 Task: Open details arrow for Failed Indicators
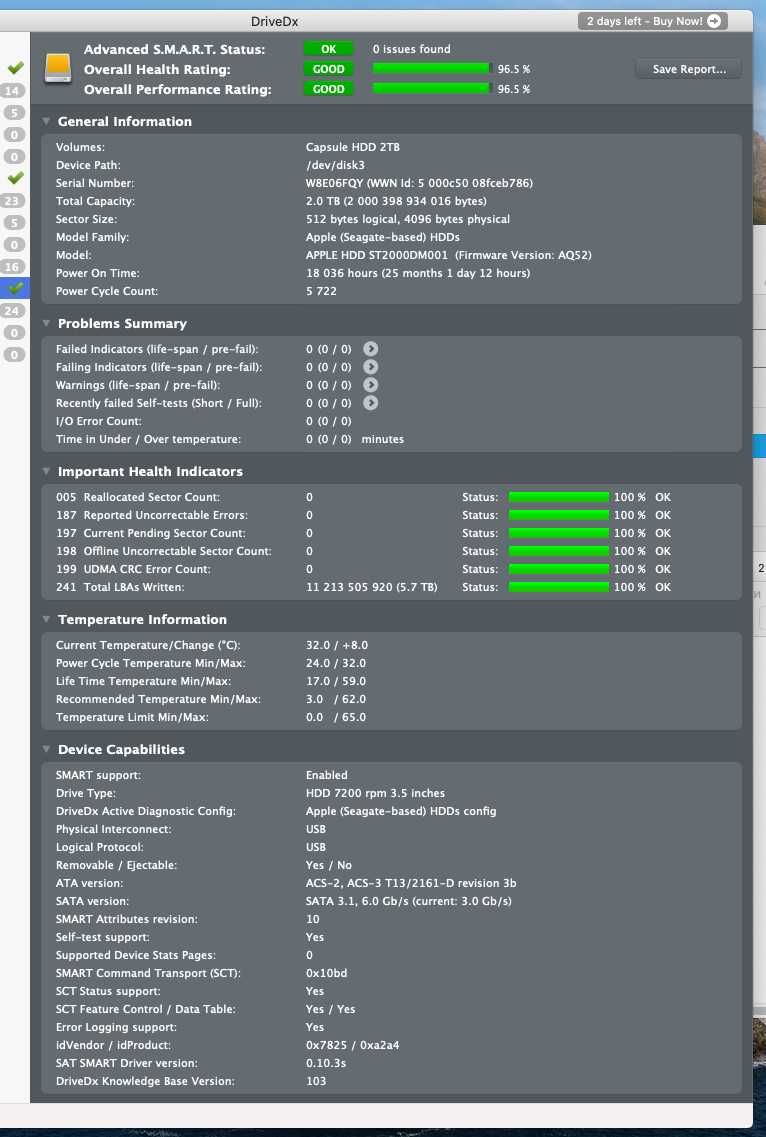371,350
